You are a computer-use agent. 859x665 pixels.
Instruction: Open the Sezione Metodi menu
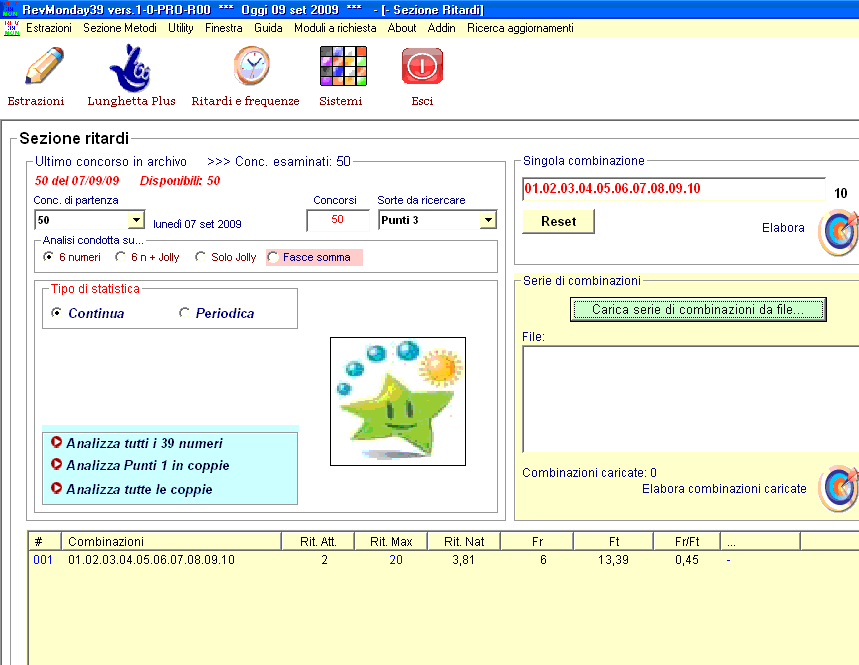(120, 28)
